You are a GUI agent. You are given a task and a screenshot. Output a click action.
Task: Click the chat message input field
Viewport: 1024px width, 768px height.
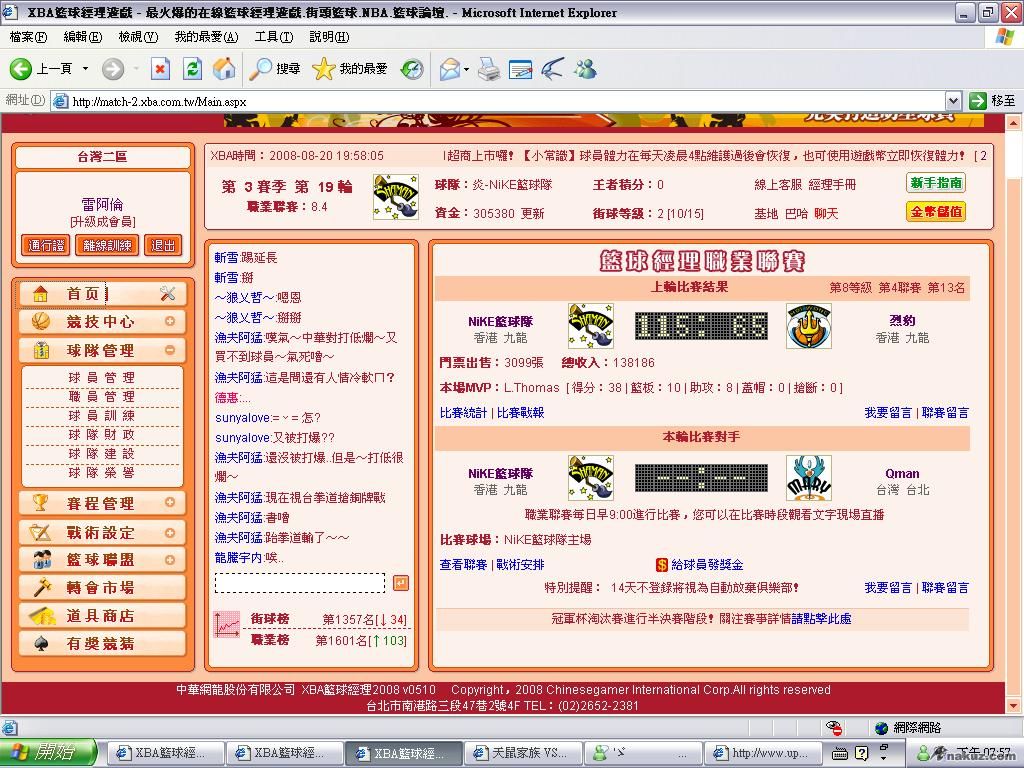click(300, 583)
